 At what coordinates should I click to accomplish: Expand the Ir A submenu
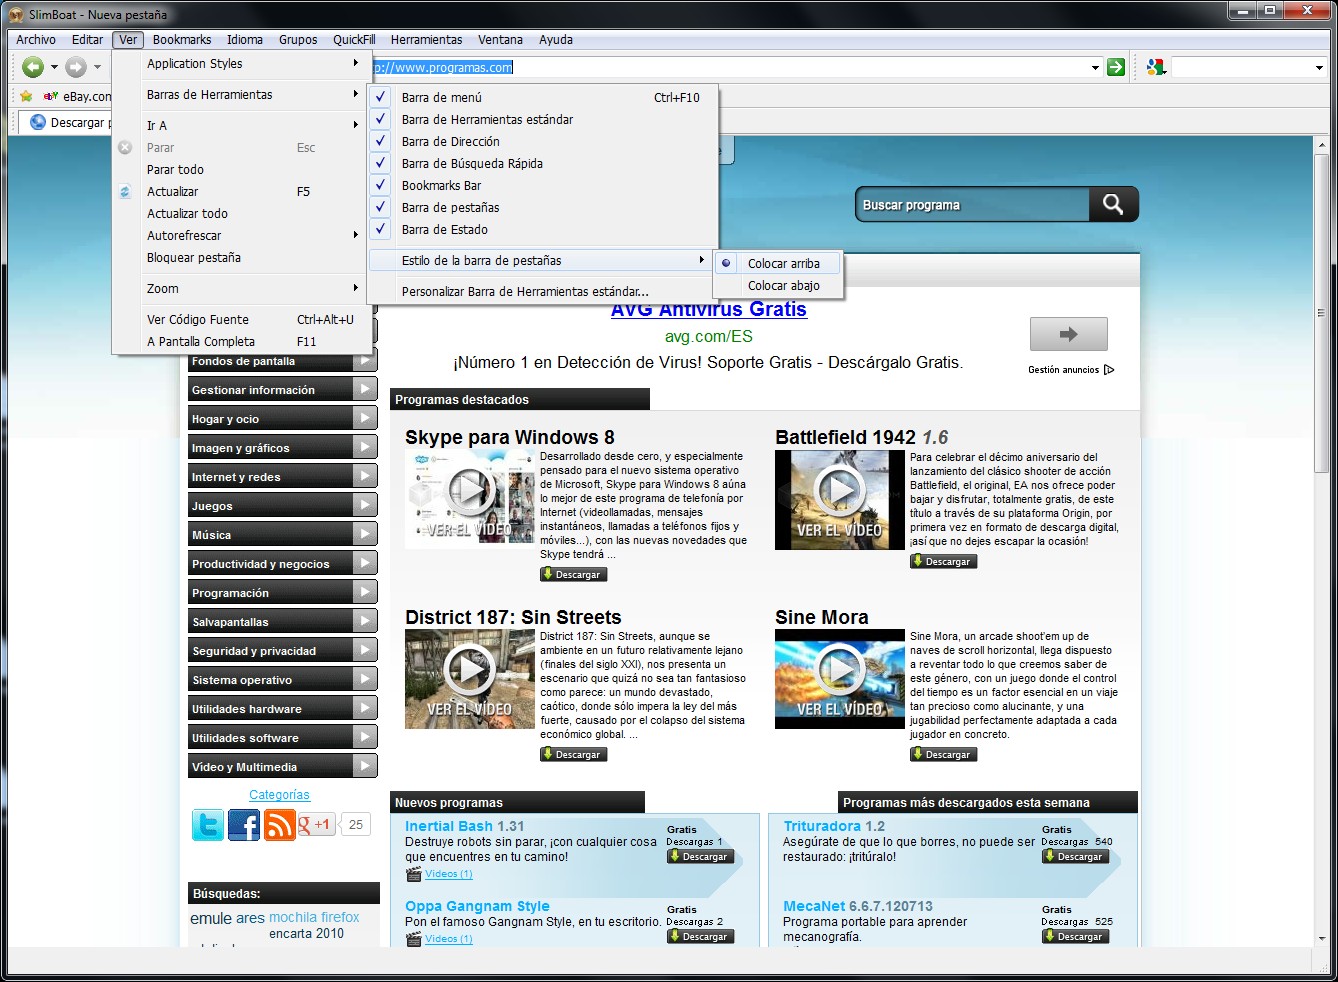(242, 125)
